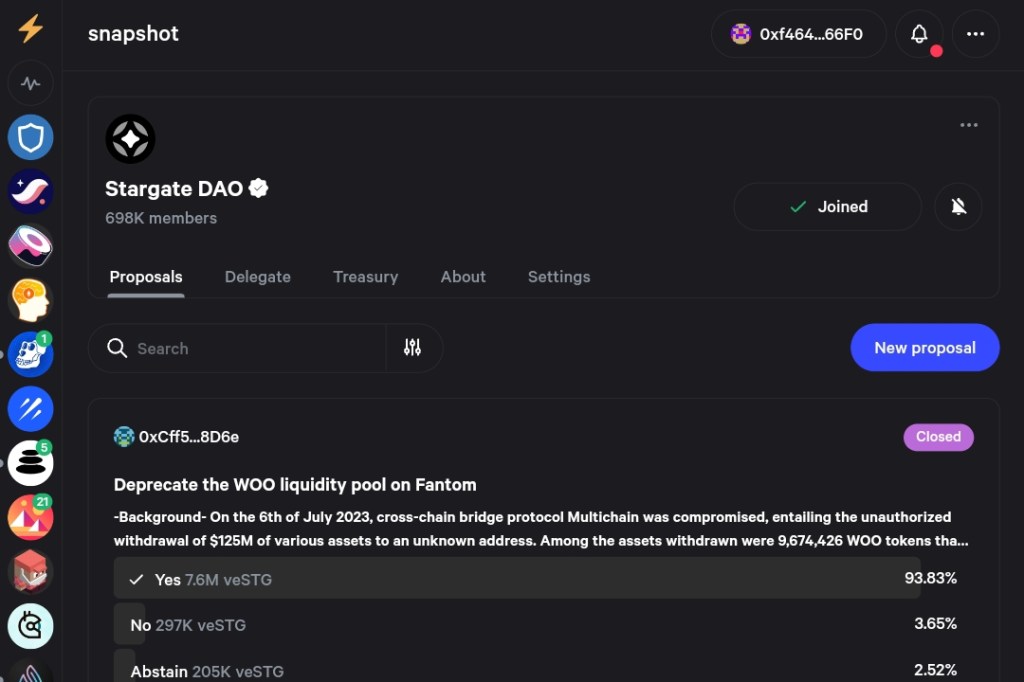Open the stacked stones space with badge 5

click(30, 463)
